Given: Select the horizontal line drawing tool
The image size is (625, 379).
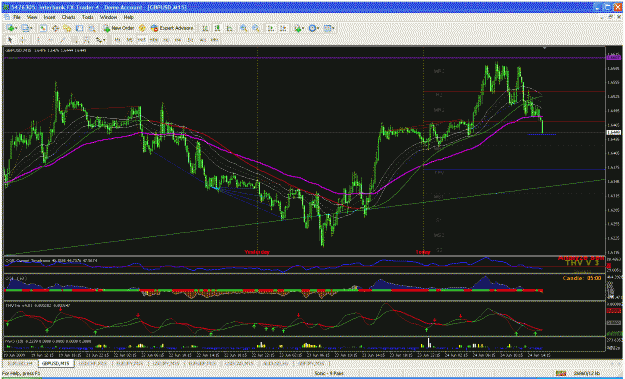Looking at the screenshot, I should (50, 40).
